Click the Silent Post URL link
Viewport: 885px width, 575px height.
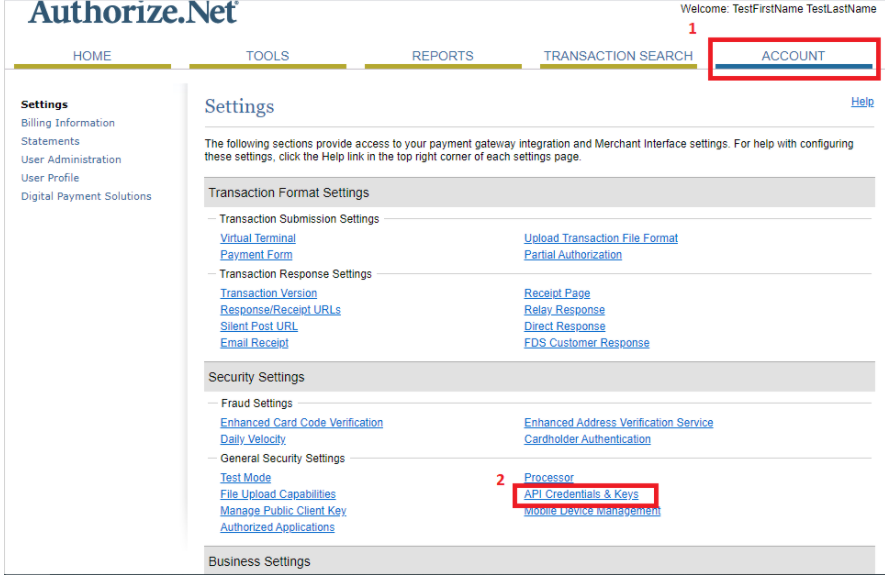[259, 326]
